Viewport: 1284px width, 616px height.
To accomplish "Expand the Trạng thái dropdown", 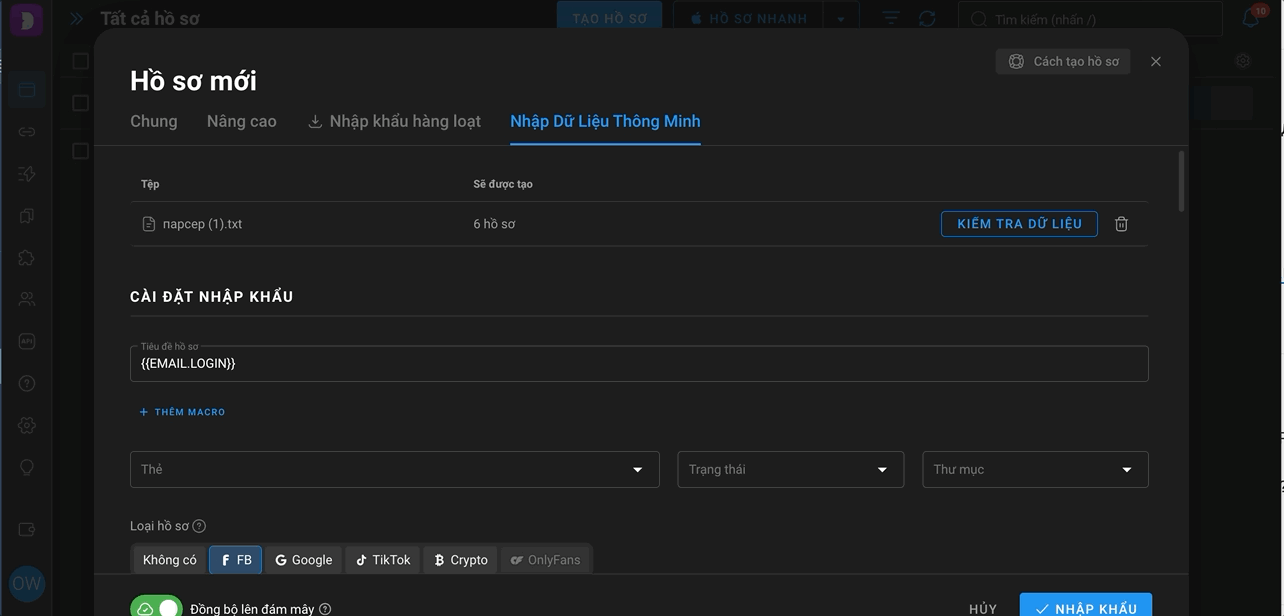I will pyautogui.click(x=791, y=469).
